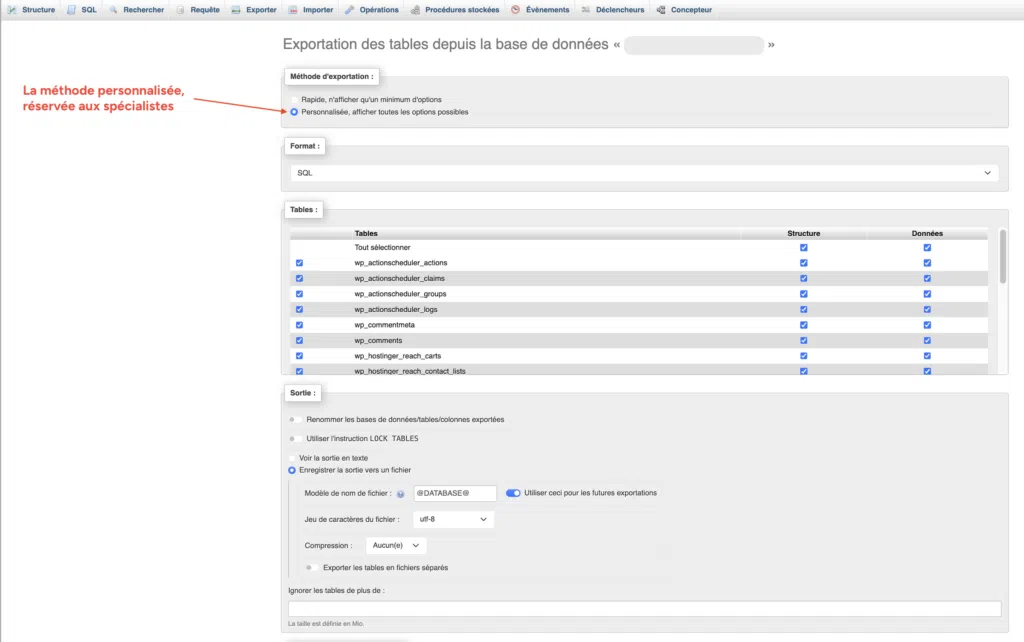Toggle Utiliser ceci pour les futures exportations
1024x642 pixels.
513,493
